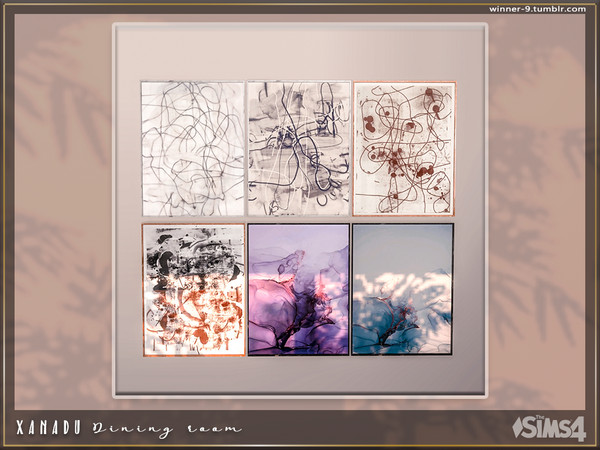Pick the black and orange splatter painting
Image resolution: width=600 pixels, height=450 pixels.
pos(194,290)
